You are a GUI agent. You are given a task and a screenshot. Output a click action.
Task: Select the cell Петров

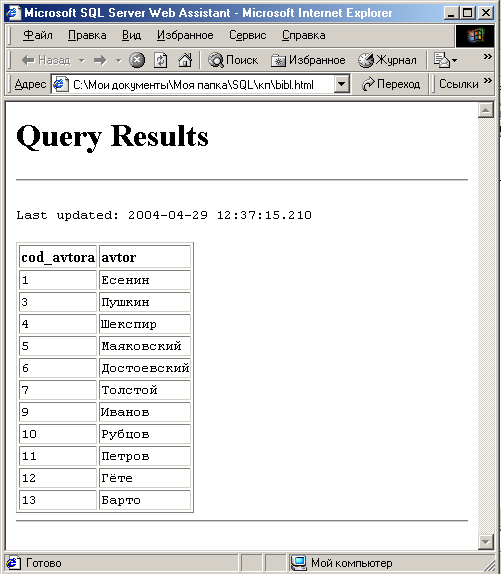[145, 456]
